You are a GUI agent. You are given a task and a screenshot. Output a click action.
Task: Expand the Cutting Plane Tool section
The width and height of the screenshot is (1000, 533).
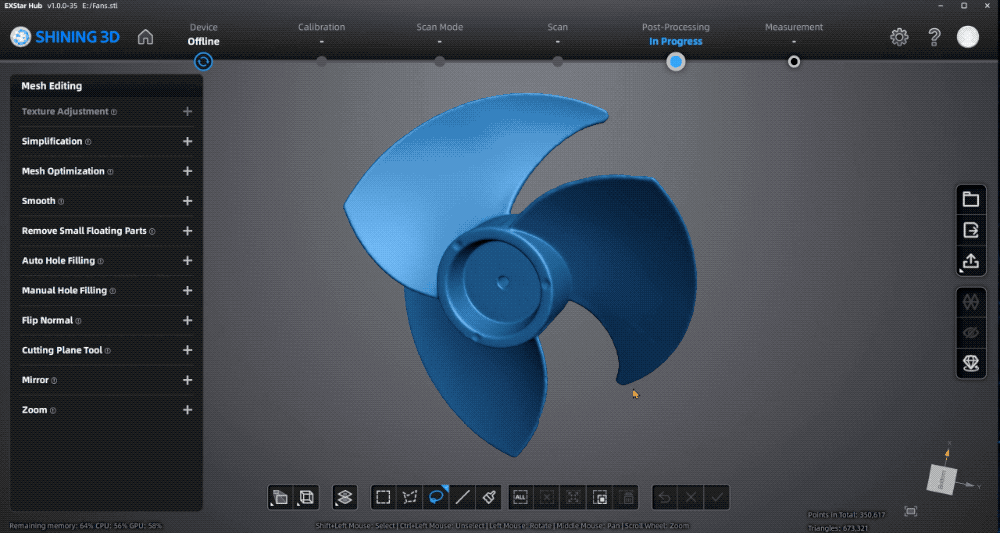[187, 351]
